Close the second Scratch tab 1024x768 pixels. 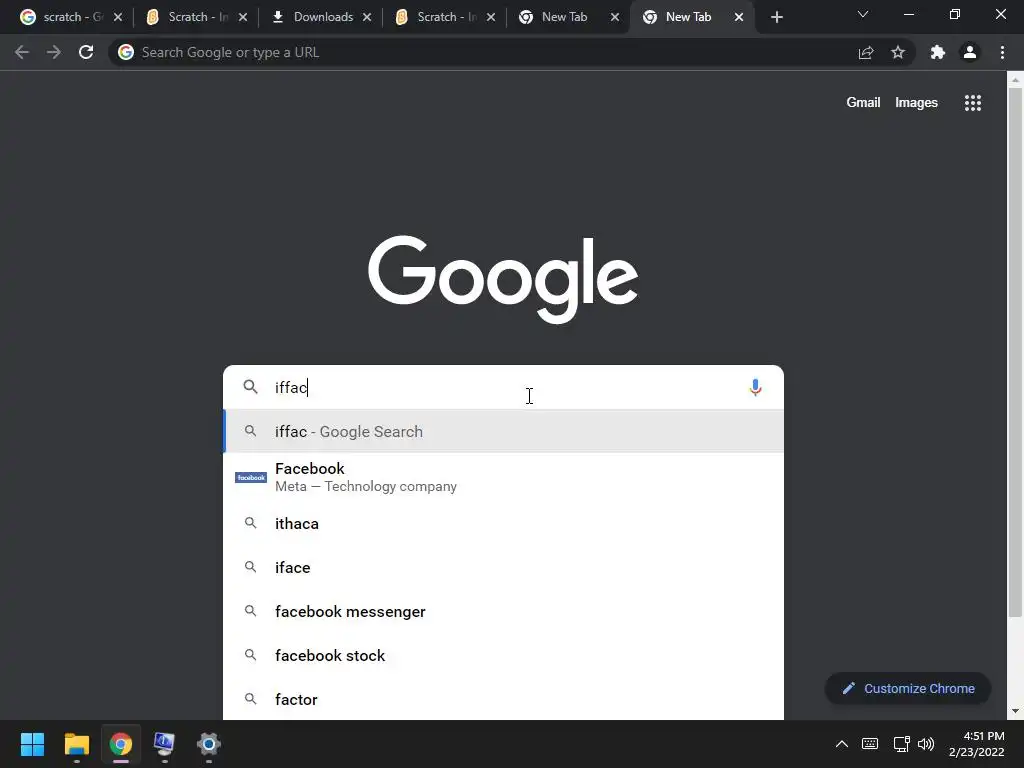(x=491, y=17)
